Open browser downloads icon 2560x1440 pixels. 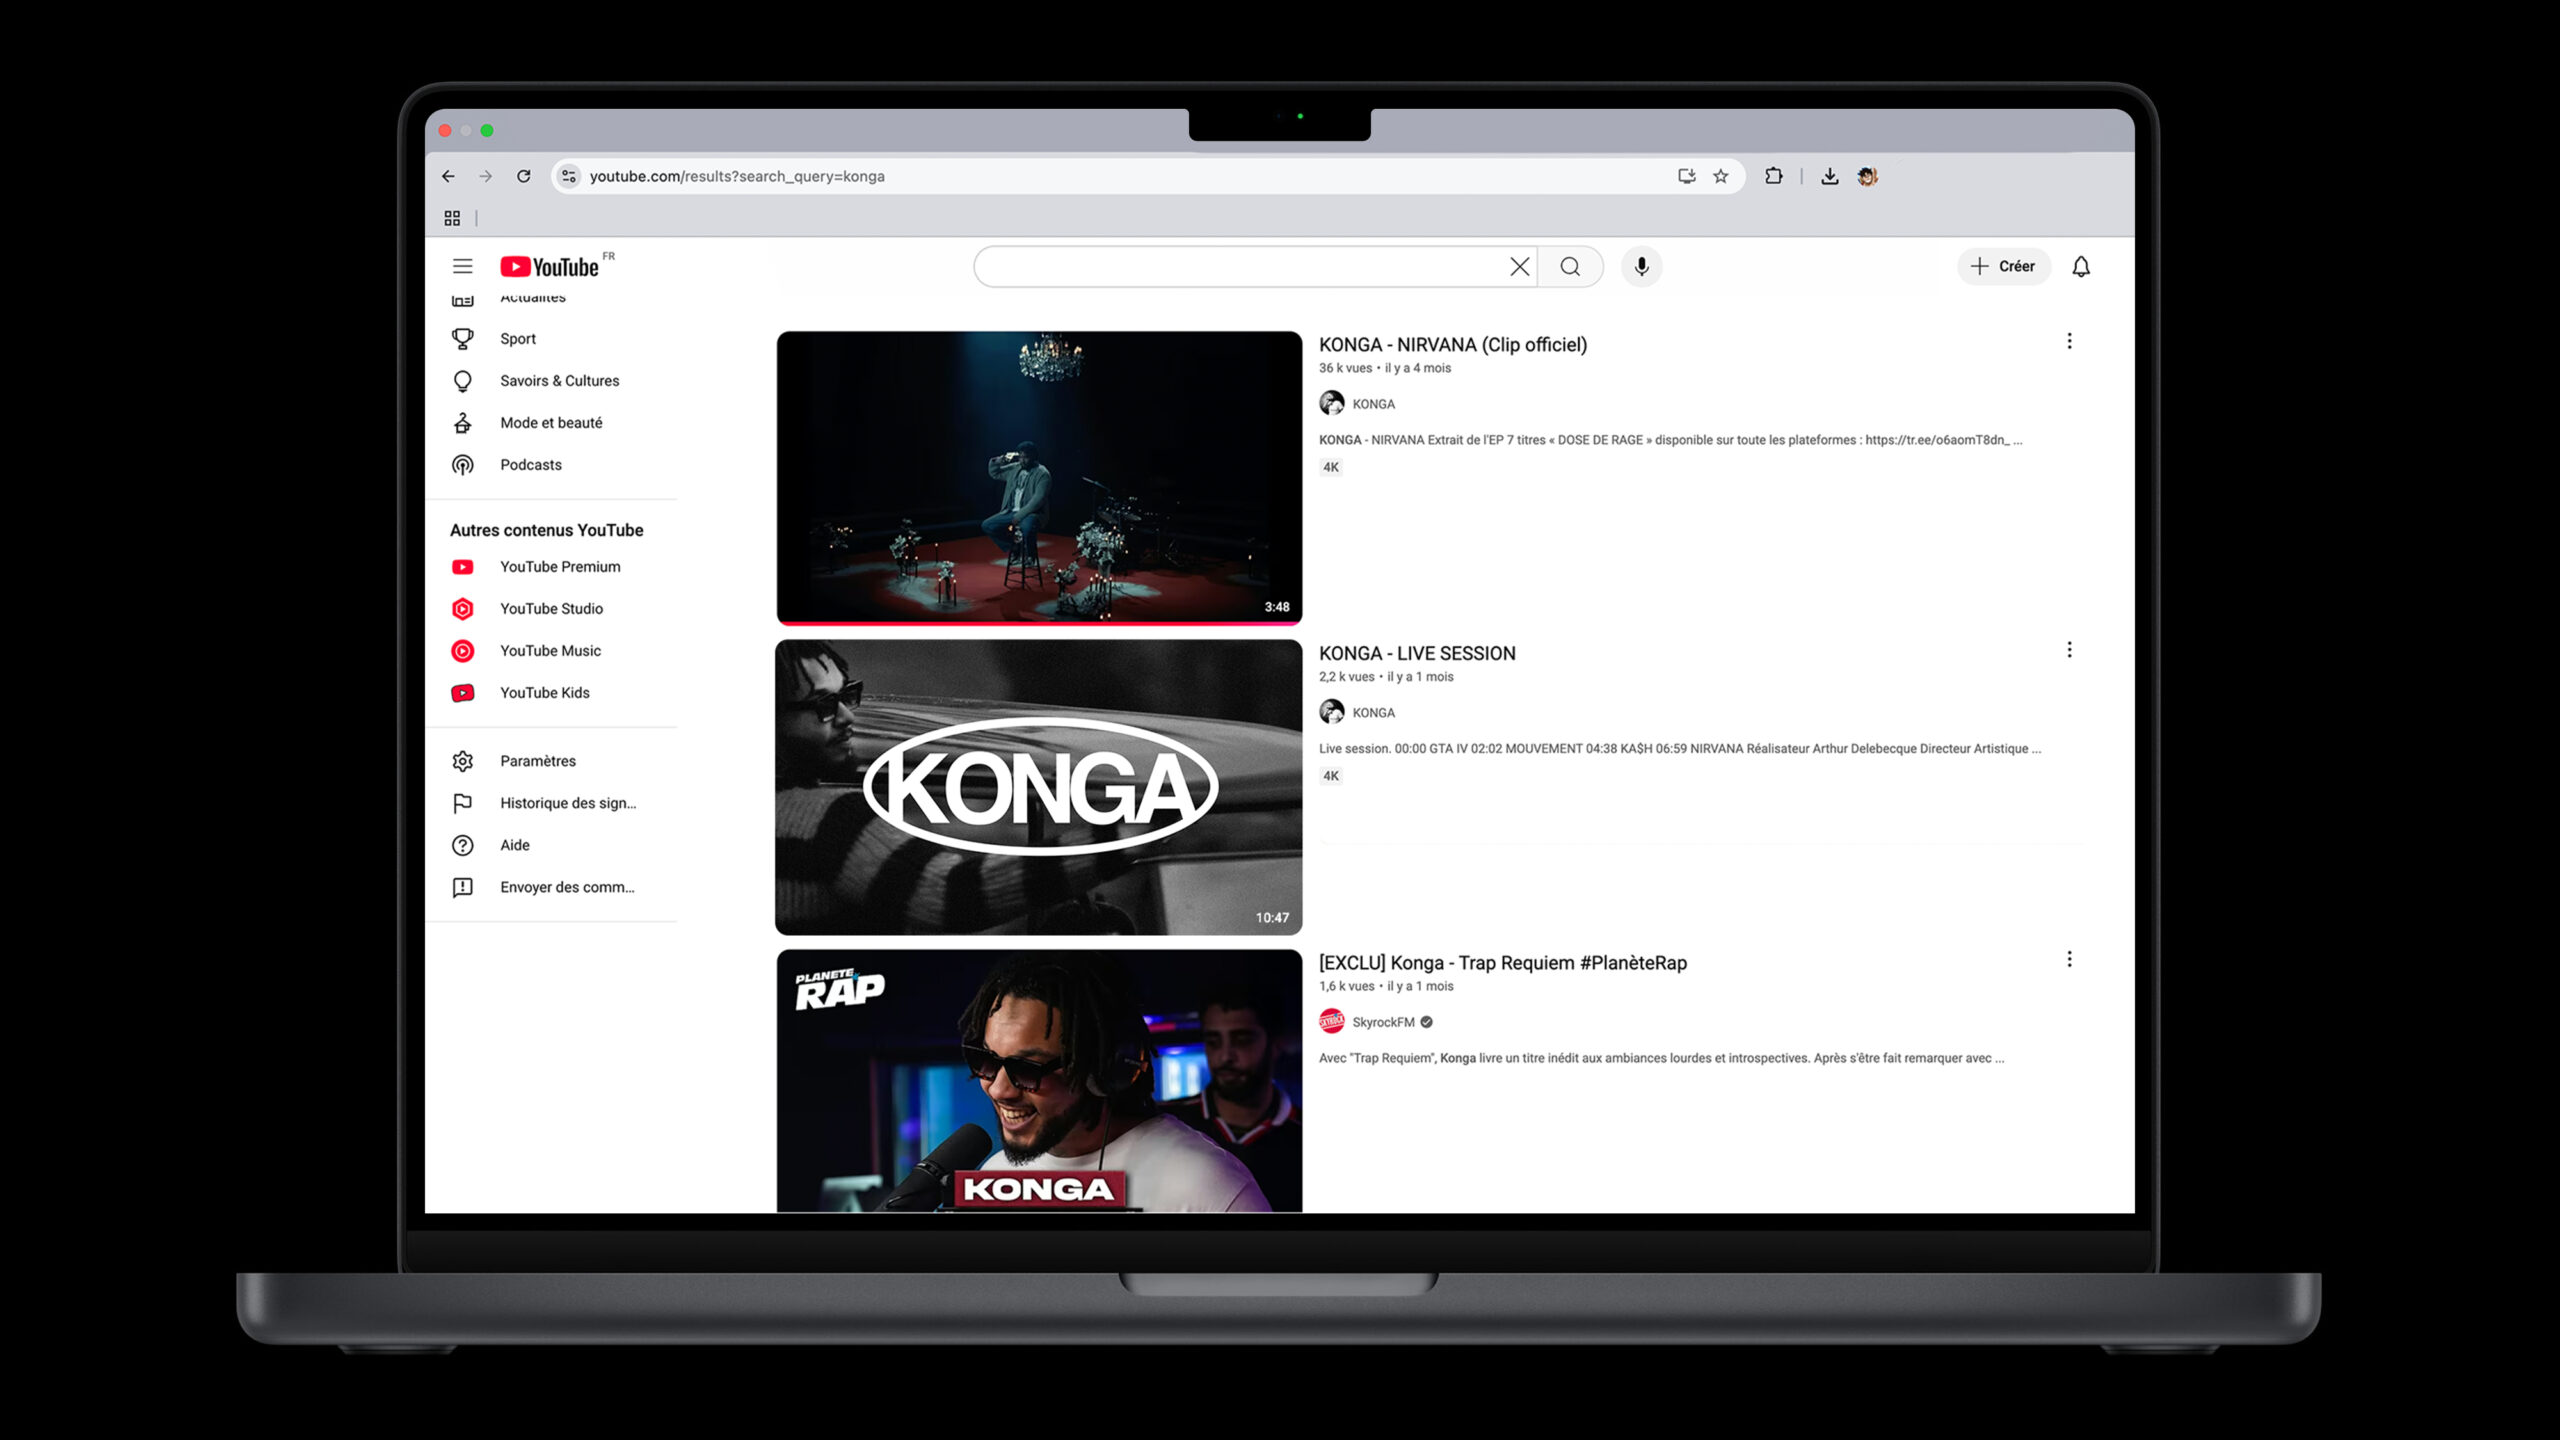click(x=1829, y=176)
